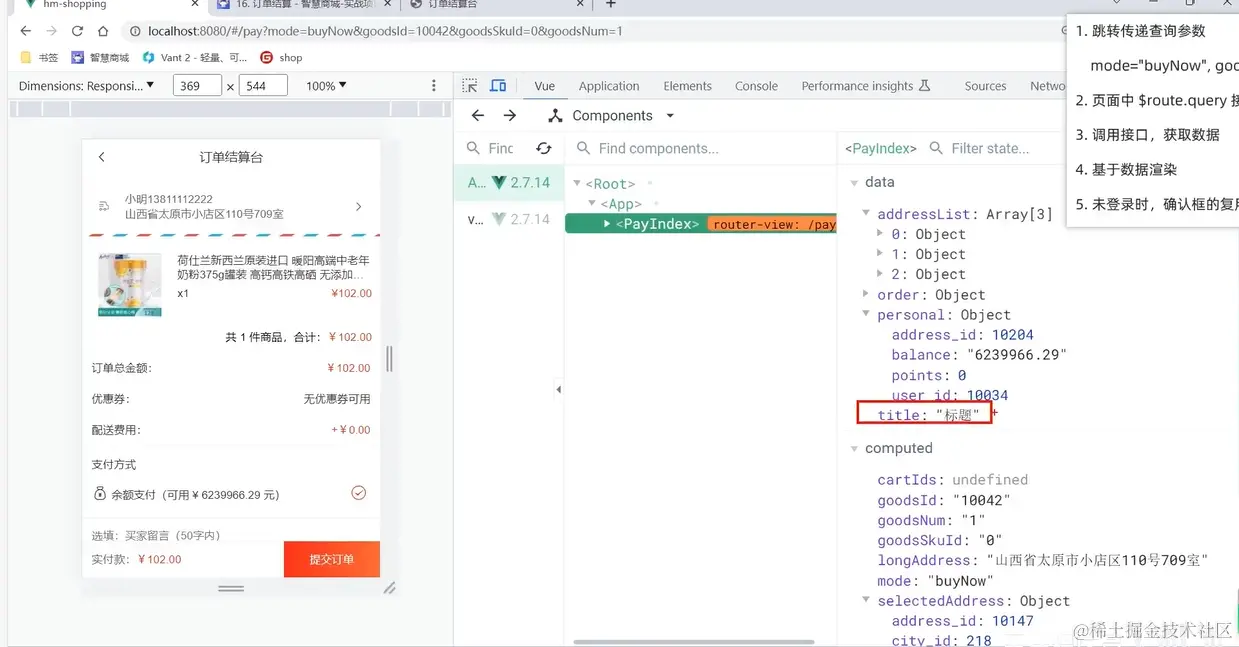This screenshot has height=647, width=1239.
Task: Expand addressList item 1 Object
Action: (881, 254)
